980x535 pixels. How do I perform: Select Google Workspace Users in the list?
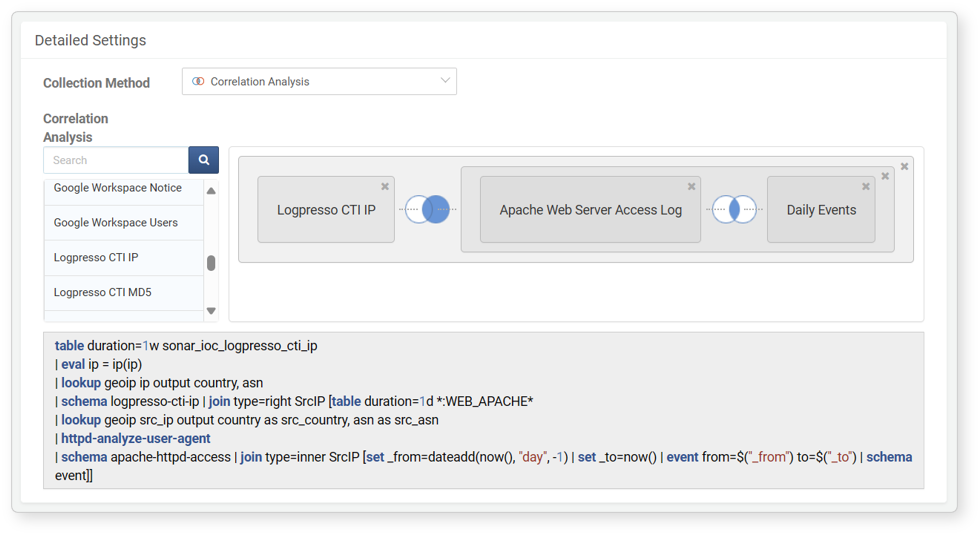point(124,222)
